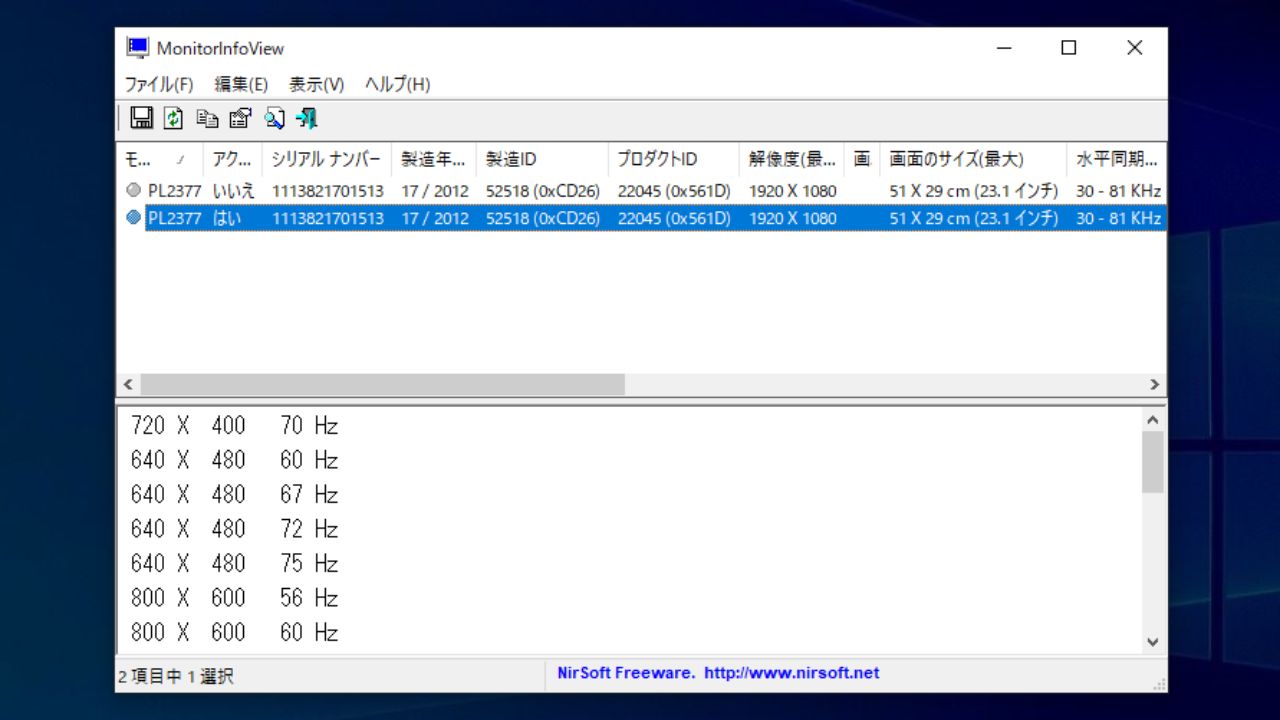
Task: Click the 2 項目中 1 選択 status text
Action: pos(175,677)
